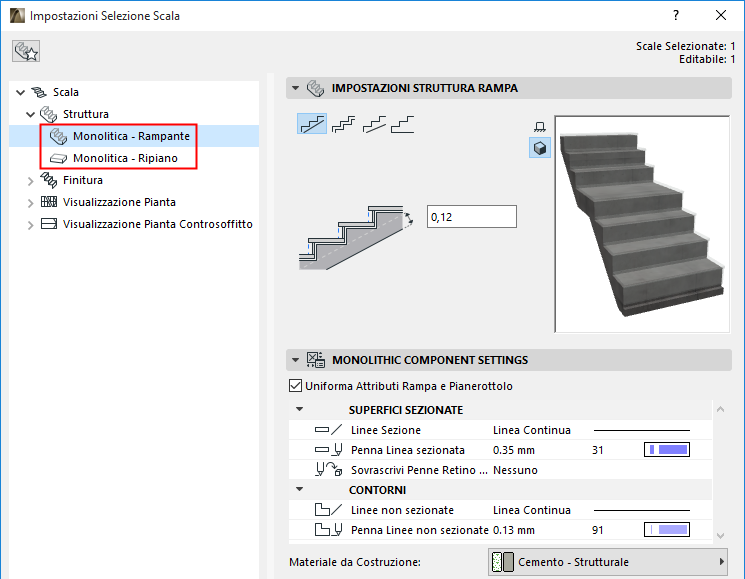Click the settings list scroll up arrow
Image resolution: width=745 pixels, height=579 pixels.
(x=720, y=409)
